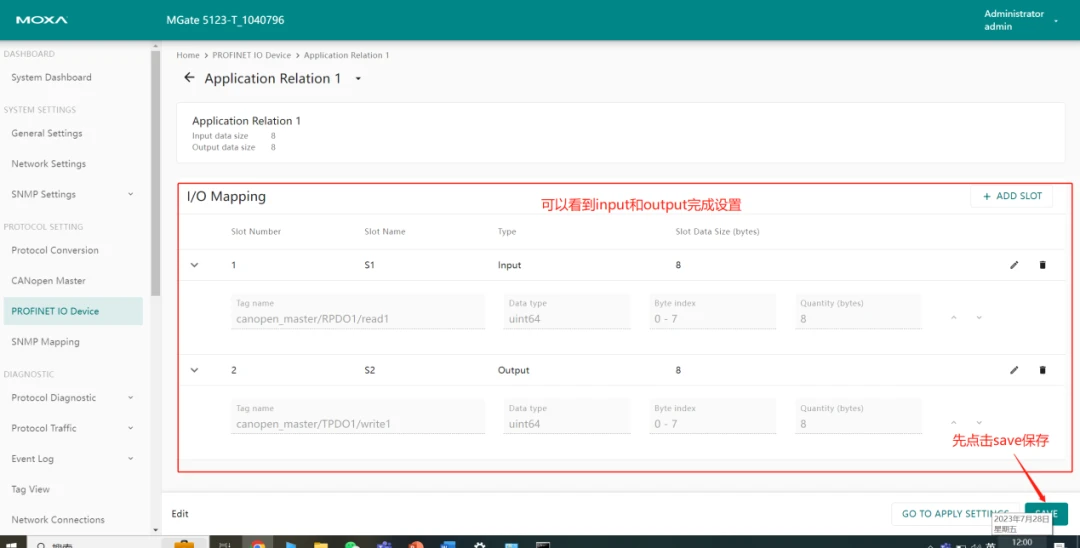Delete slot S1 using trash icon

(1042, 265)
